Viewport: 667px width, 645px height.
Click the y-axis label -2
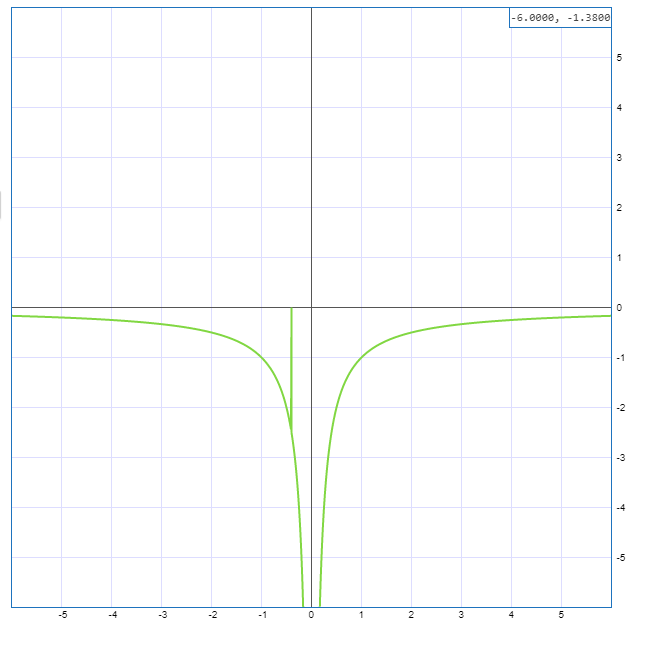(622, 408)
